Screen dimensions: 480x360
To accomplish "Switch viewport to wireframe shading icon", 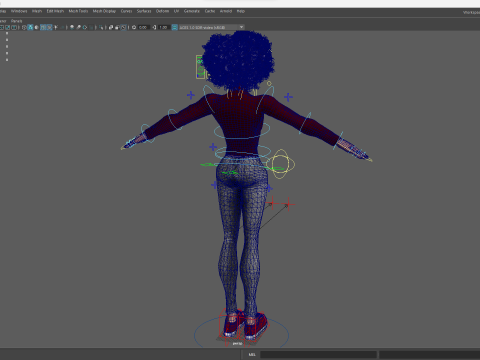I will coord(24,27).
